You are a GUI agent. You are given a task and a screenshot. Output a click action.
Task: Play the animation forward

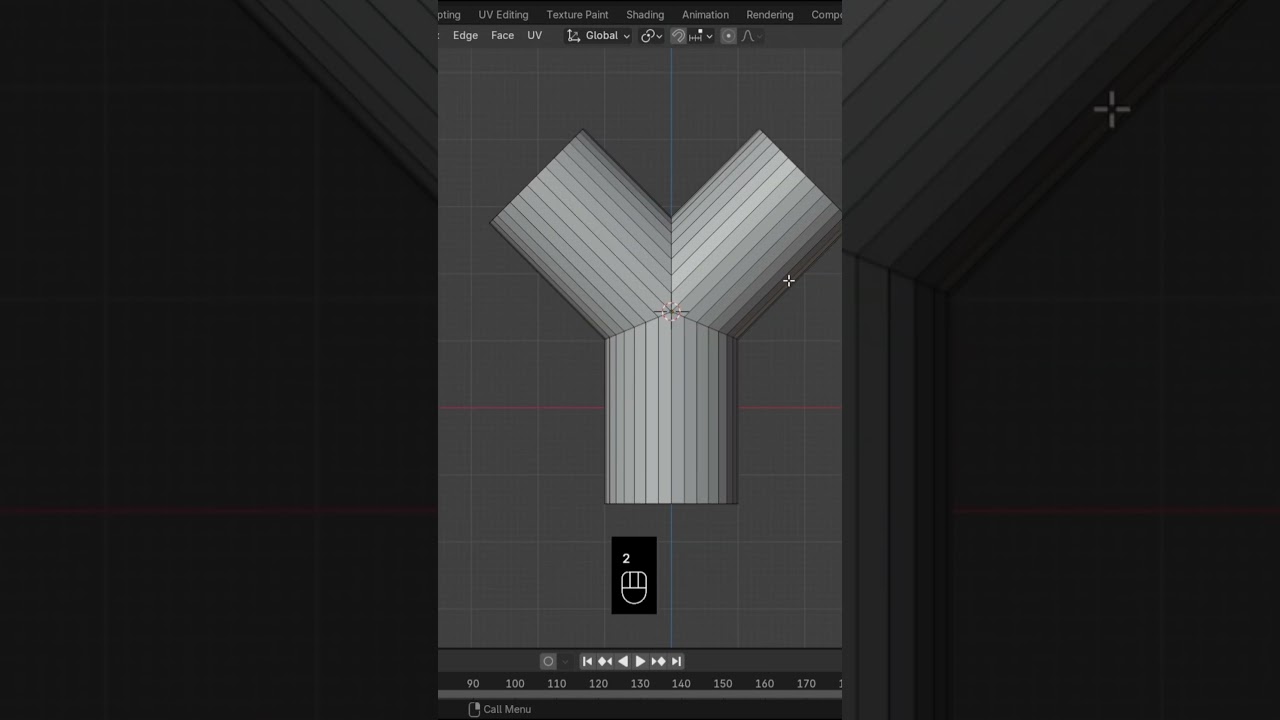(x=641, y=661)
